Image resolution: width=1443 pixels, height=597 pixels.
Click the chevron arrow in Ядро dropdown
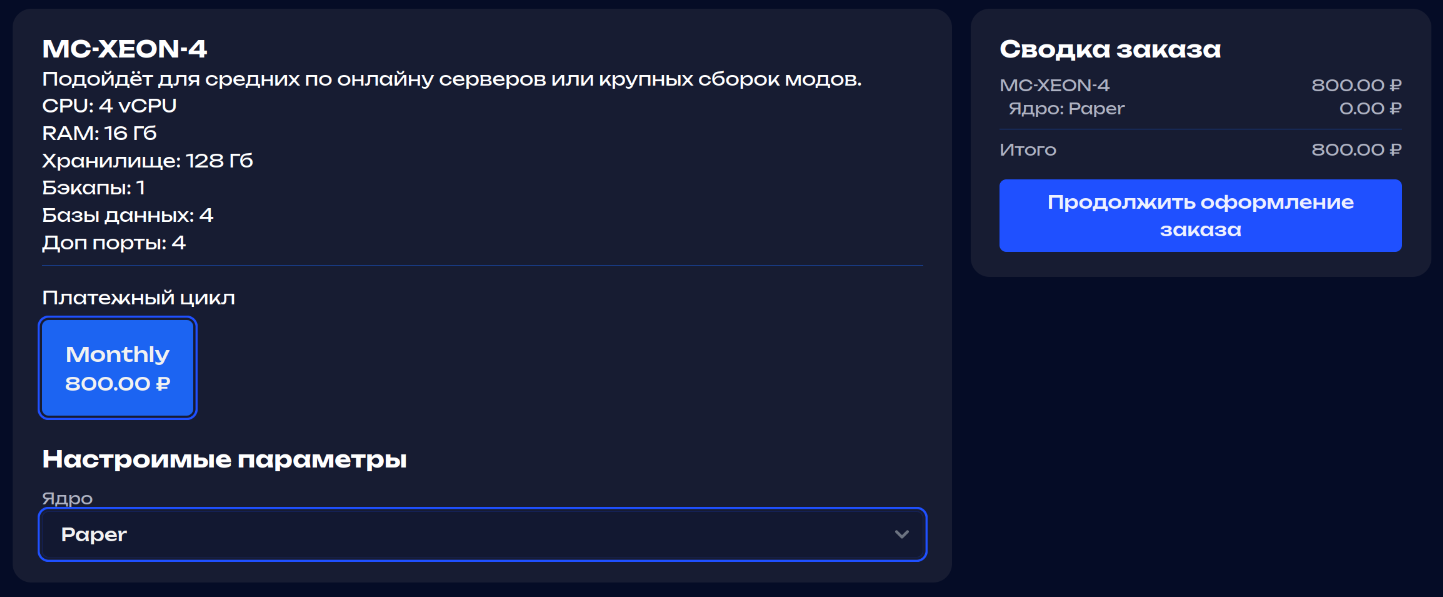(902, 535)
